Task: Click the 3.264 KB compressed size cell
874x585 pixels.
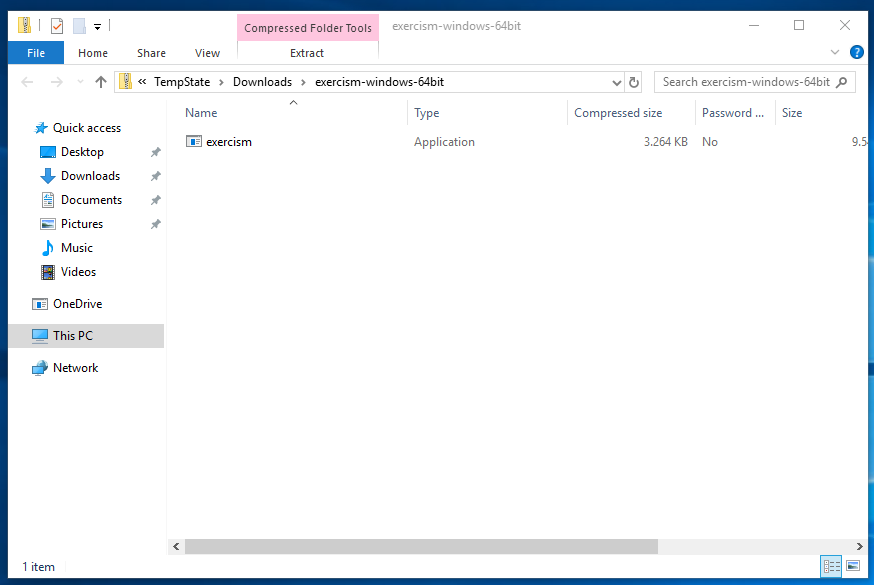Action: pos(666,142)
